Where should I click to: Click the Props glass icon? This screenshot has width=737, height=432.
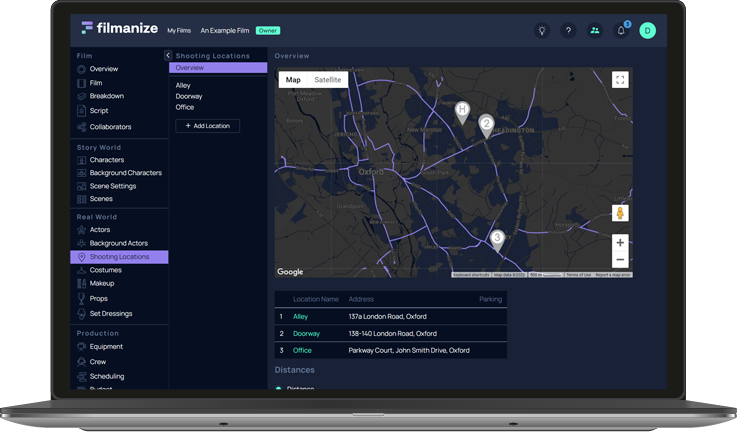(x=81, y=299)
